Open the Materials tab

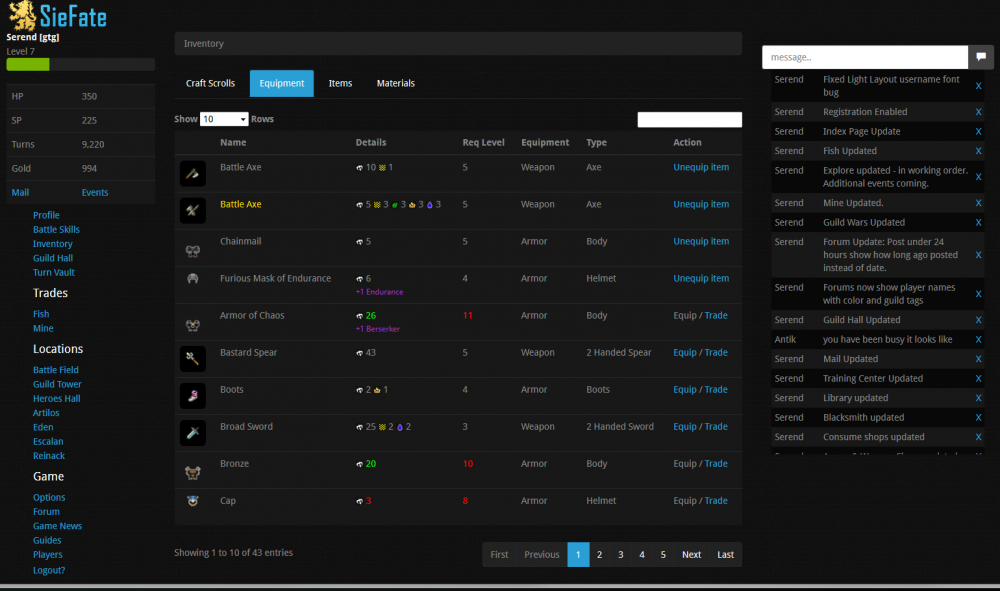[x=395, y=83]
